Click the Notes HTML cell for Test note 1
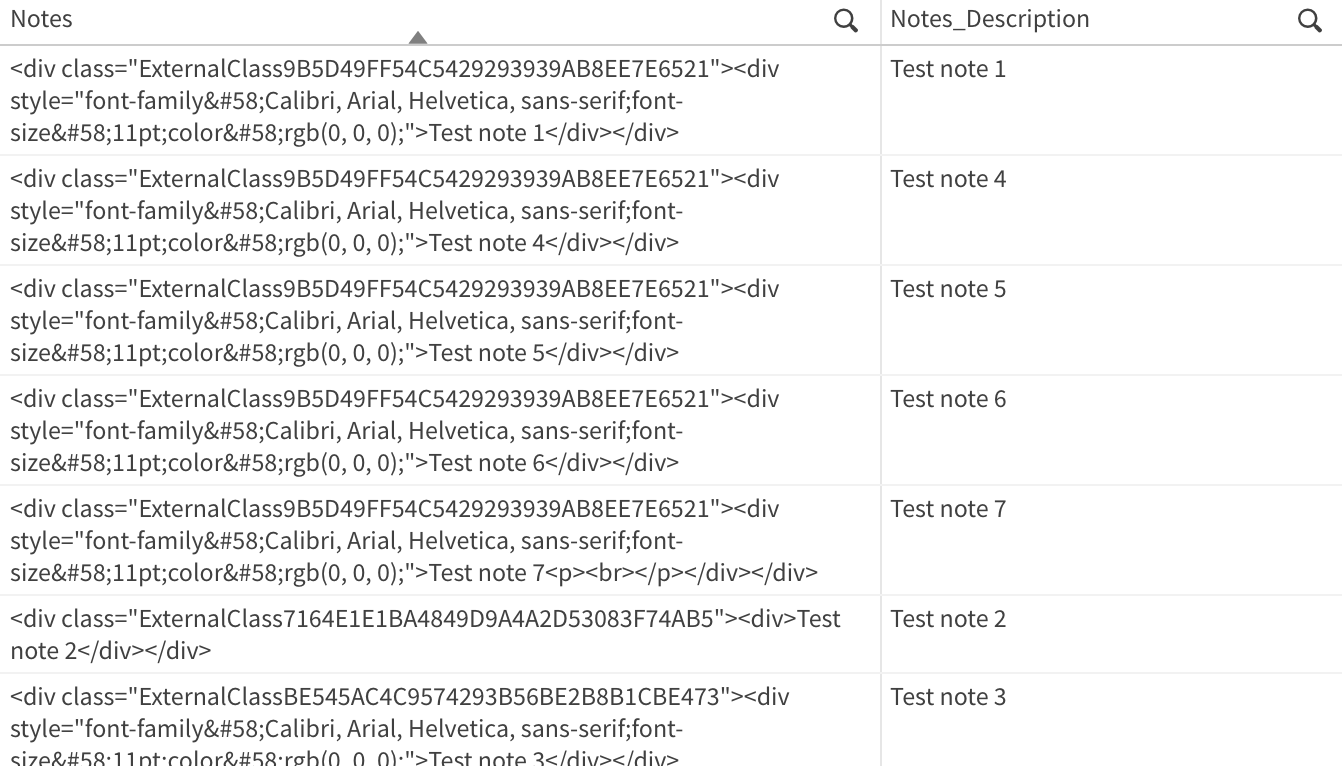The height and width of the screenshot is (766, 1342). click(395, 101)
